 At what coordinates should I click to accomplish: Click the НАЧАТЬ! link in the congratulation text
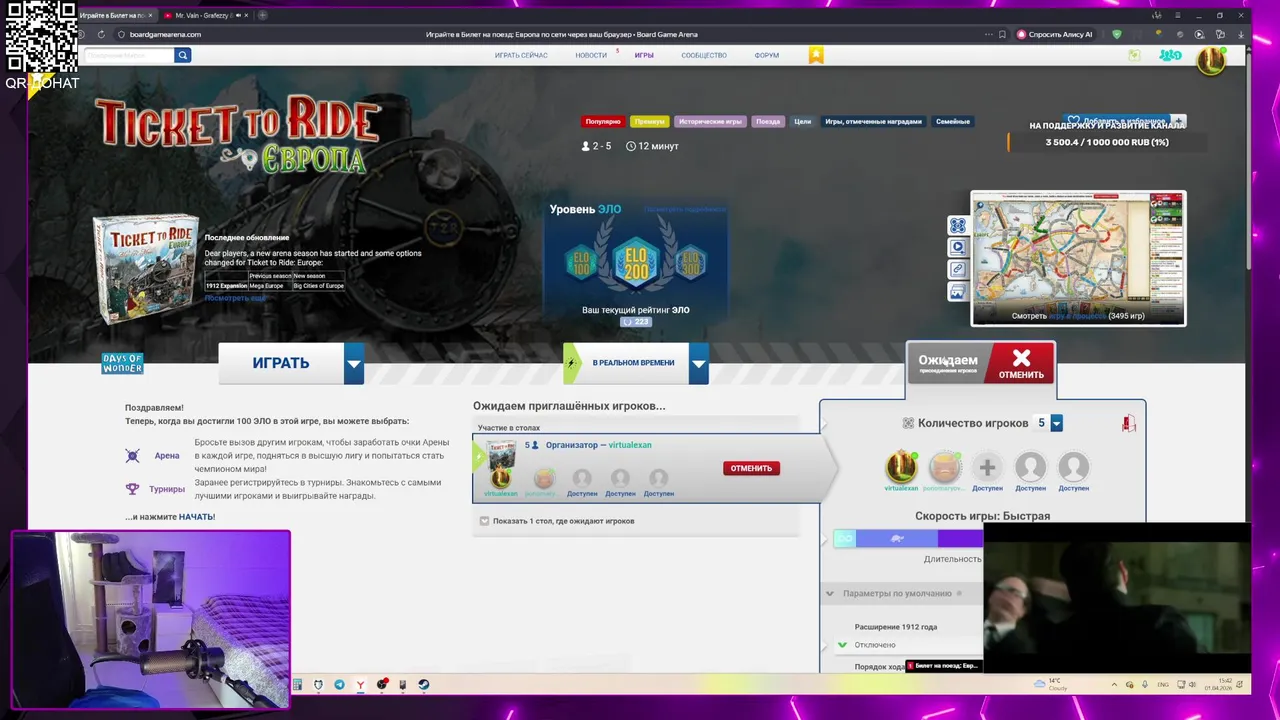click(x=197, y=517)
